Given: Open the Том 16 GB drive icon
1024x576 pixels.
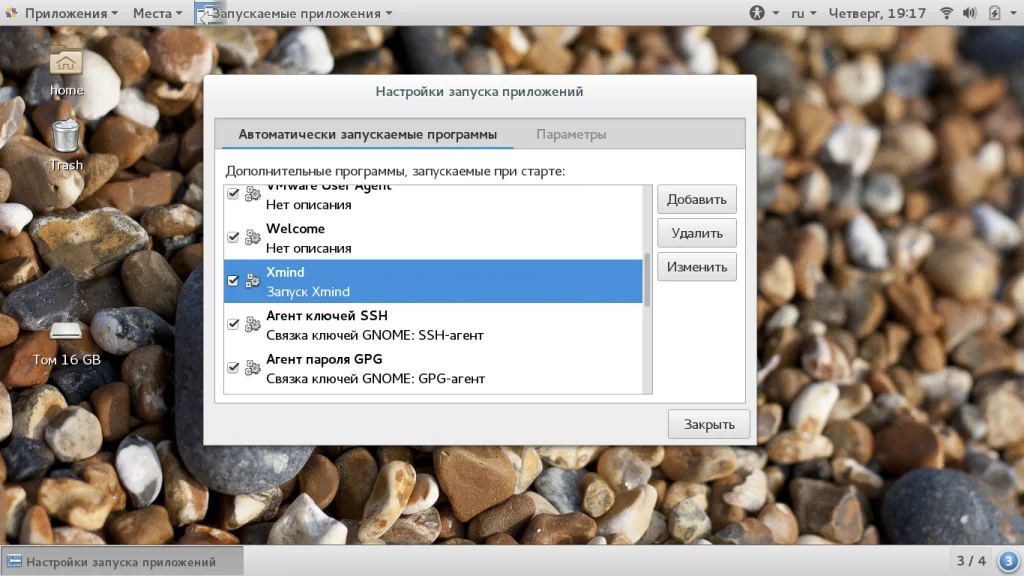Looking at the screenshot, I should tap(66, 330).
